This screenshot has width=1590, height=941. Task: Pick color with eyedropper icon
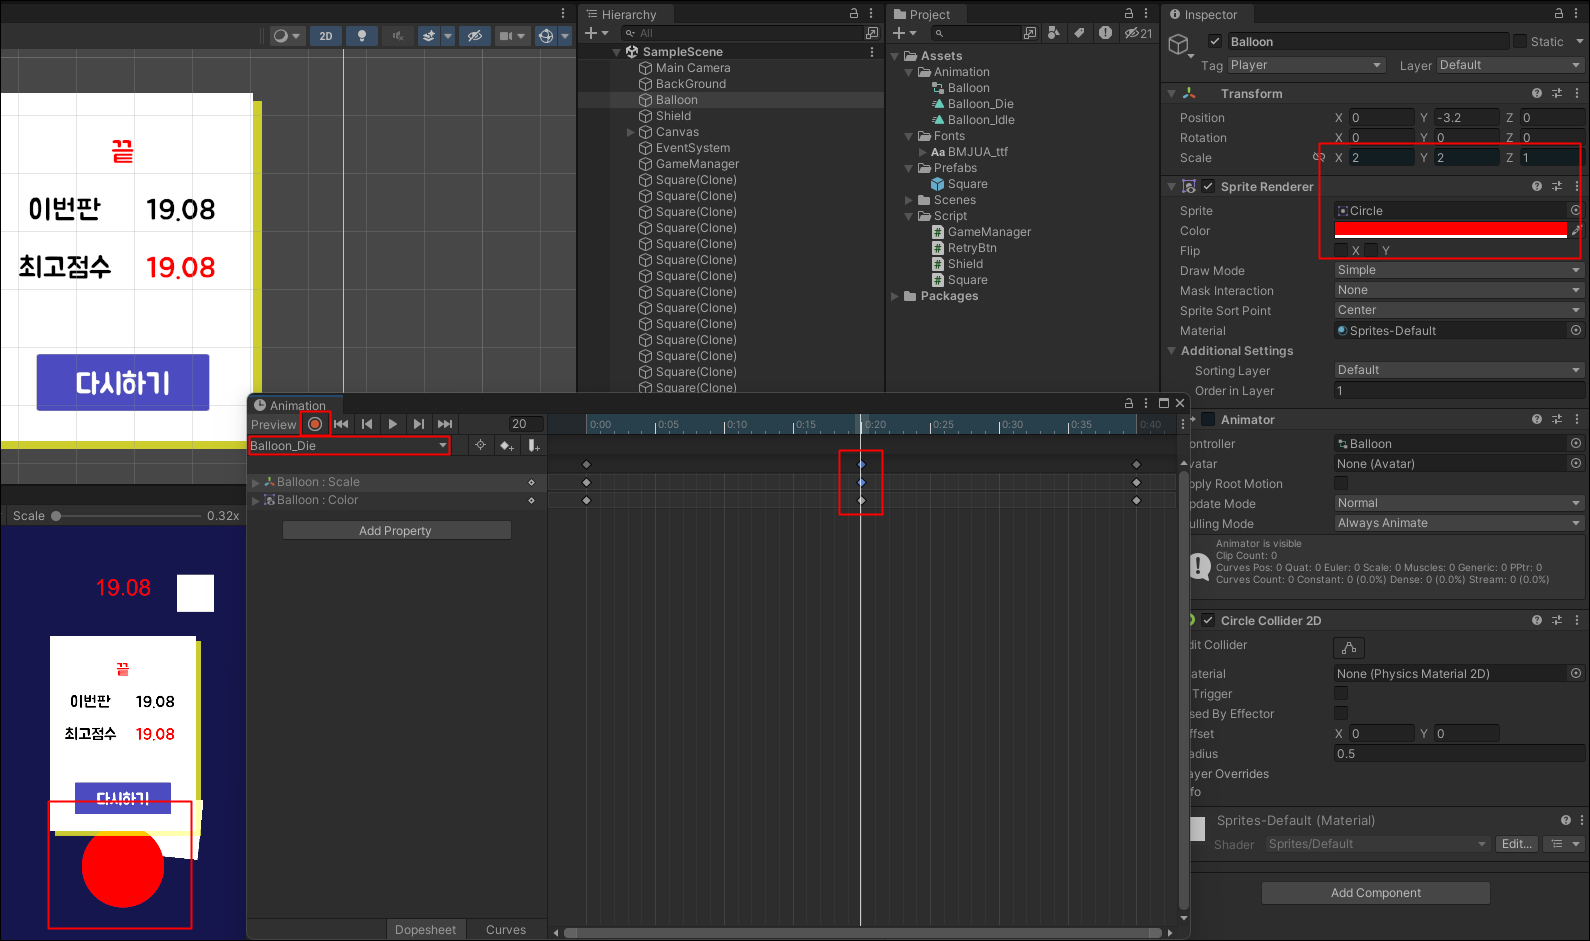pos(1576,230)
